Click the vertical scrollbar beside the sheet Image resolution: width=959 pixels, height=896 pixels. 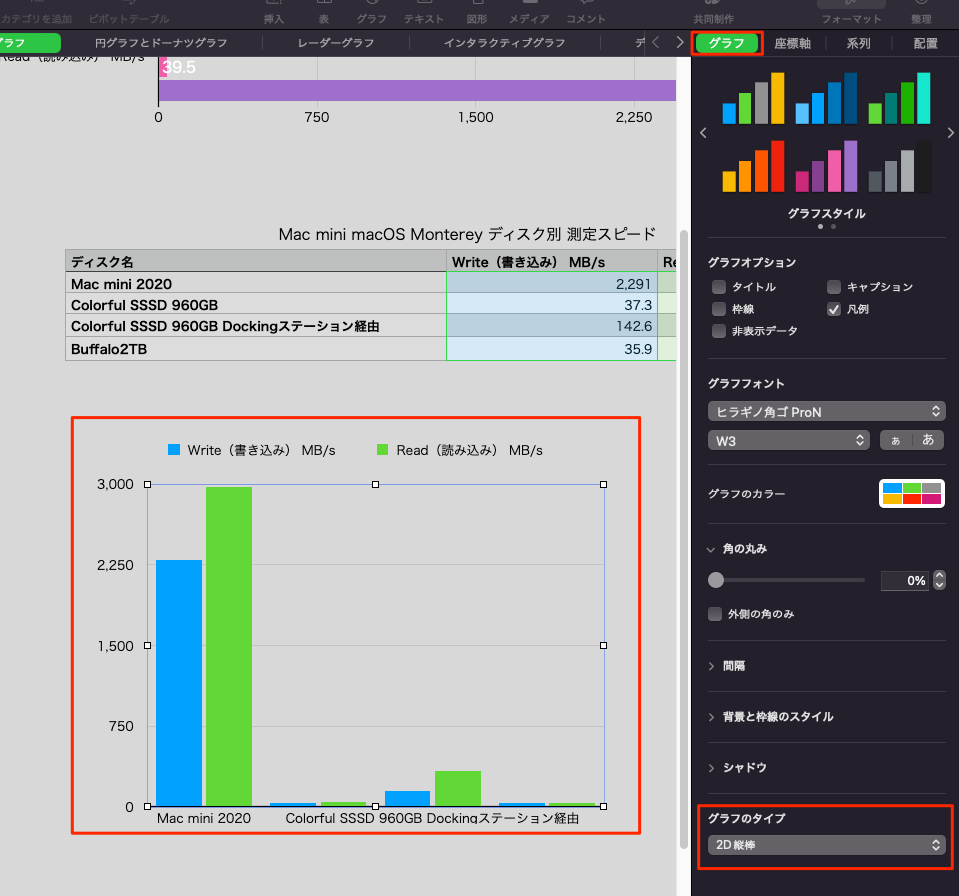pos(683,539)
